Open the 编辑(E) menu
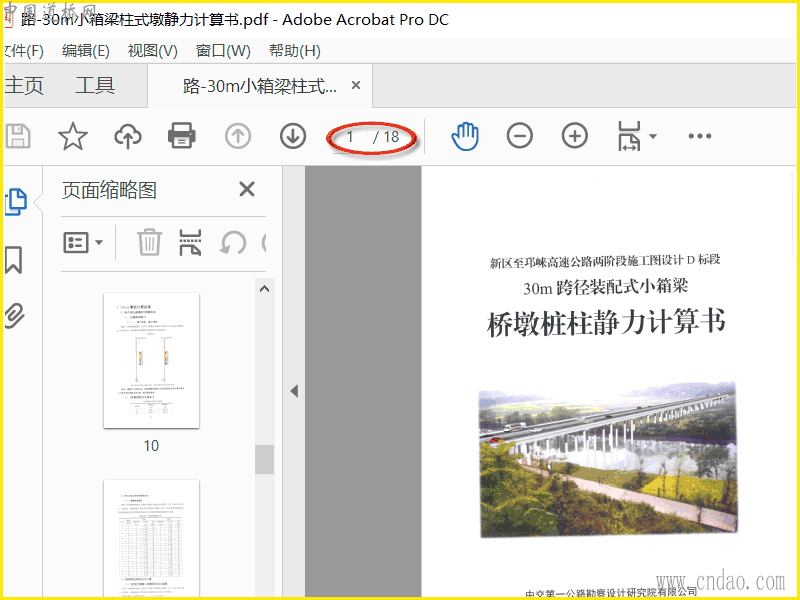The width and height of the screenshot is (800, 600). pos(86,51)
